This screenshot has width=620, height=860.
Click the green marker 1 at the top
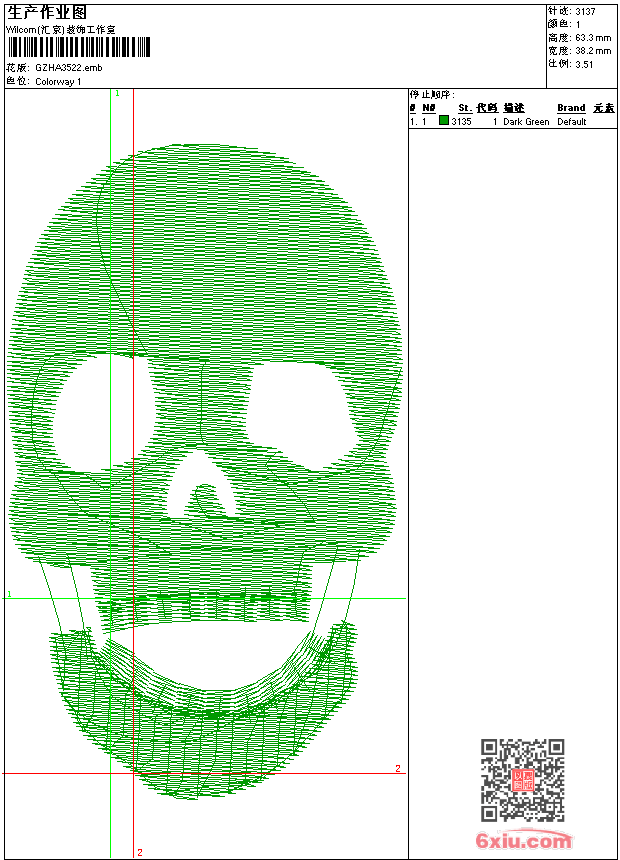(x=117, y=93)
